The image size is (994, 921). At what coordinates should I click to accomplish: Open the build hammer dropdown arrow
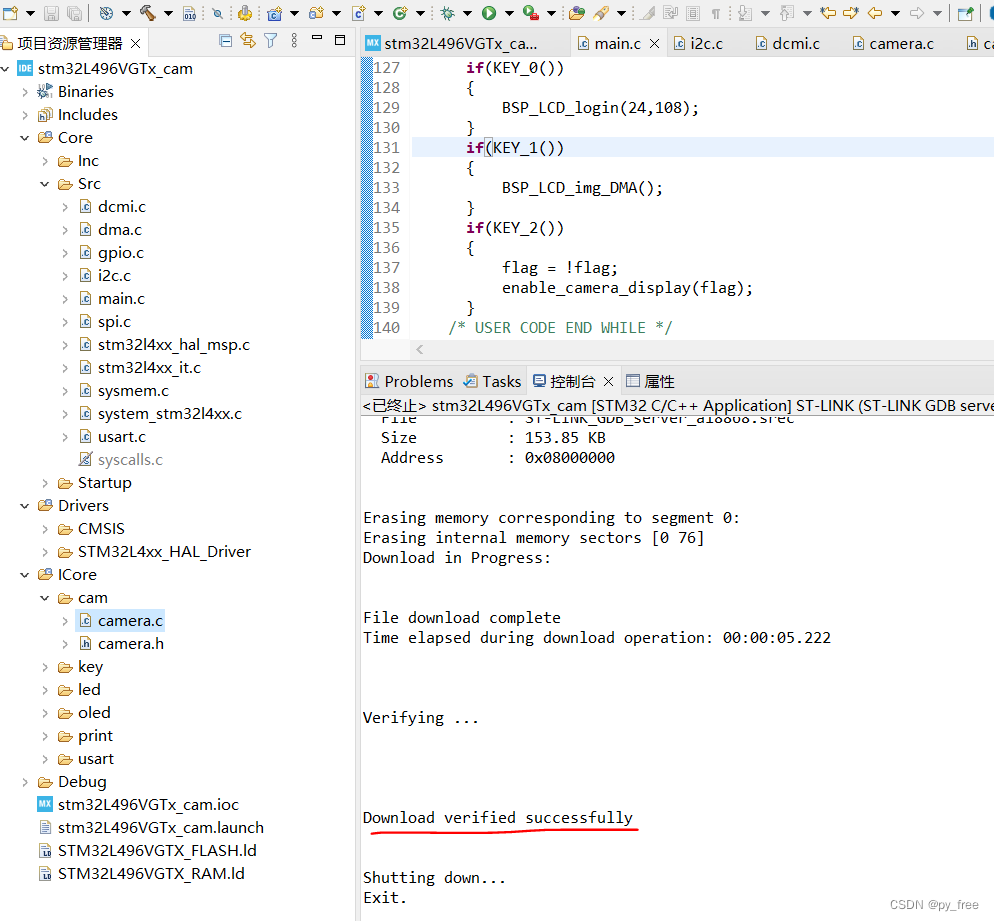pos(167,13)
